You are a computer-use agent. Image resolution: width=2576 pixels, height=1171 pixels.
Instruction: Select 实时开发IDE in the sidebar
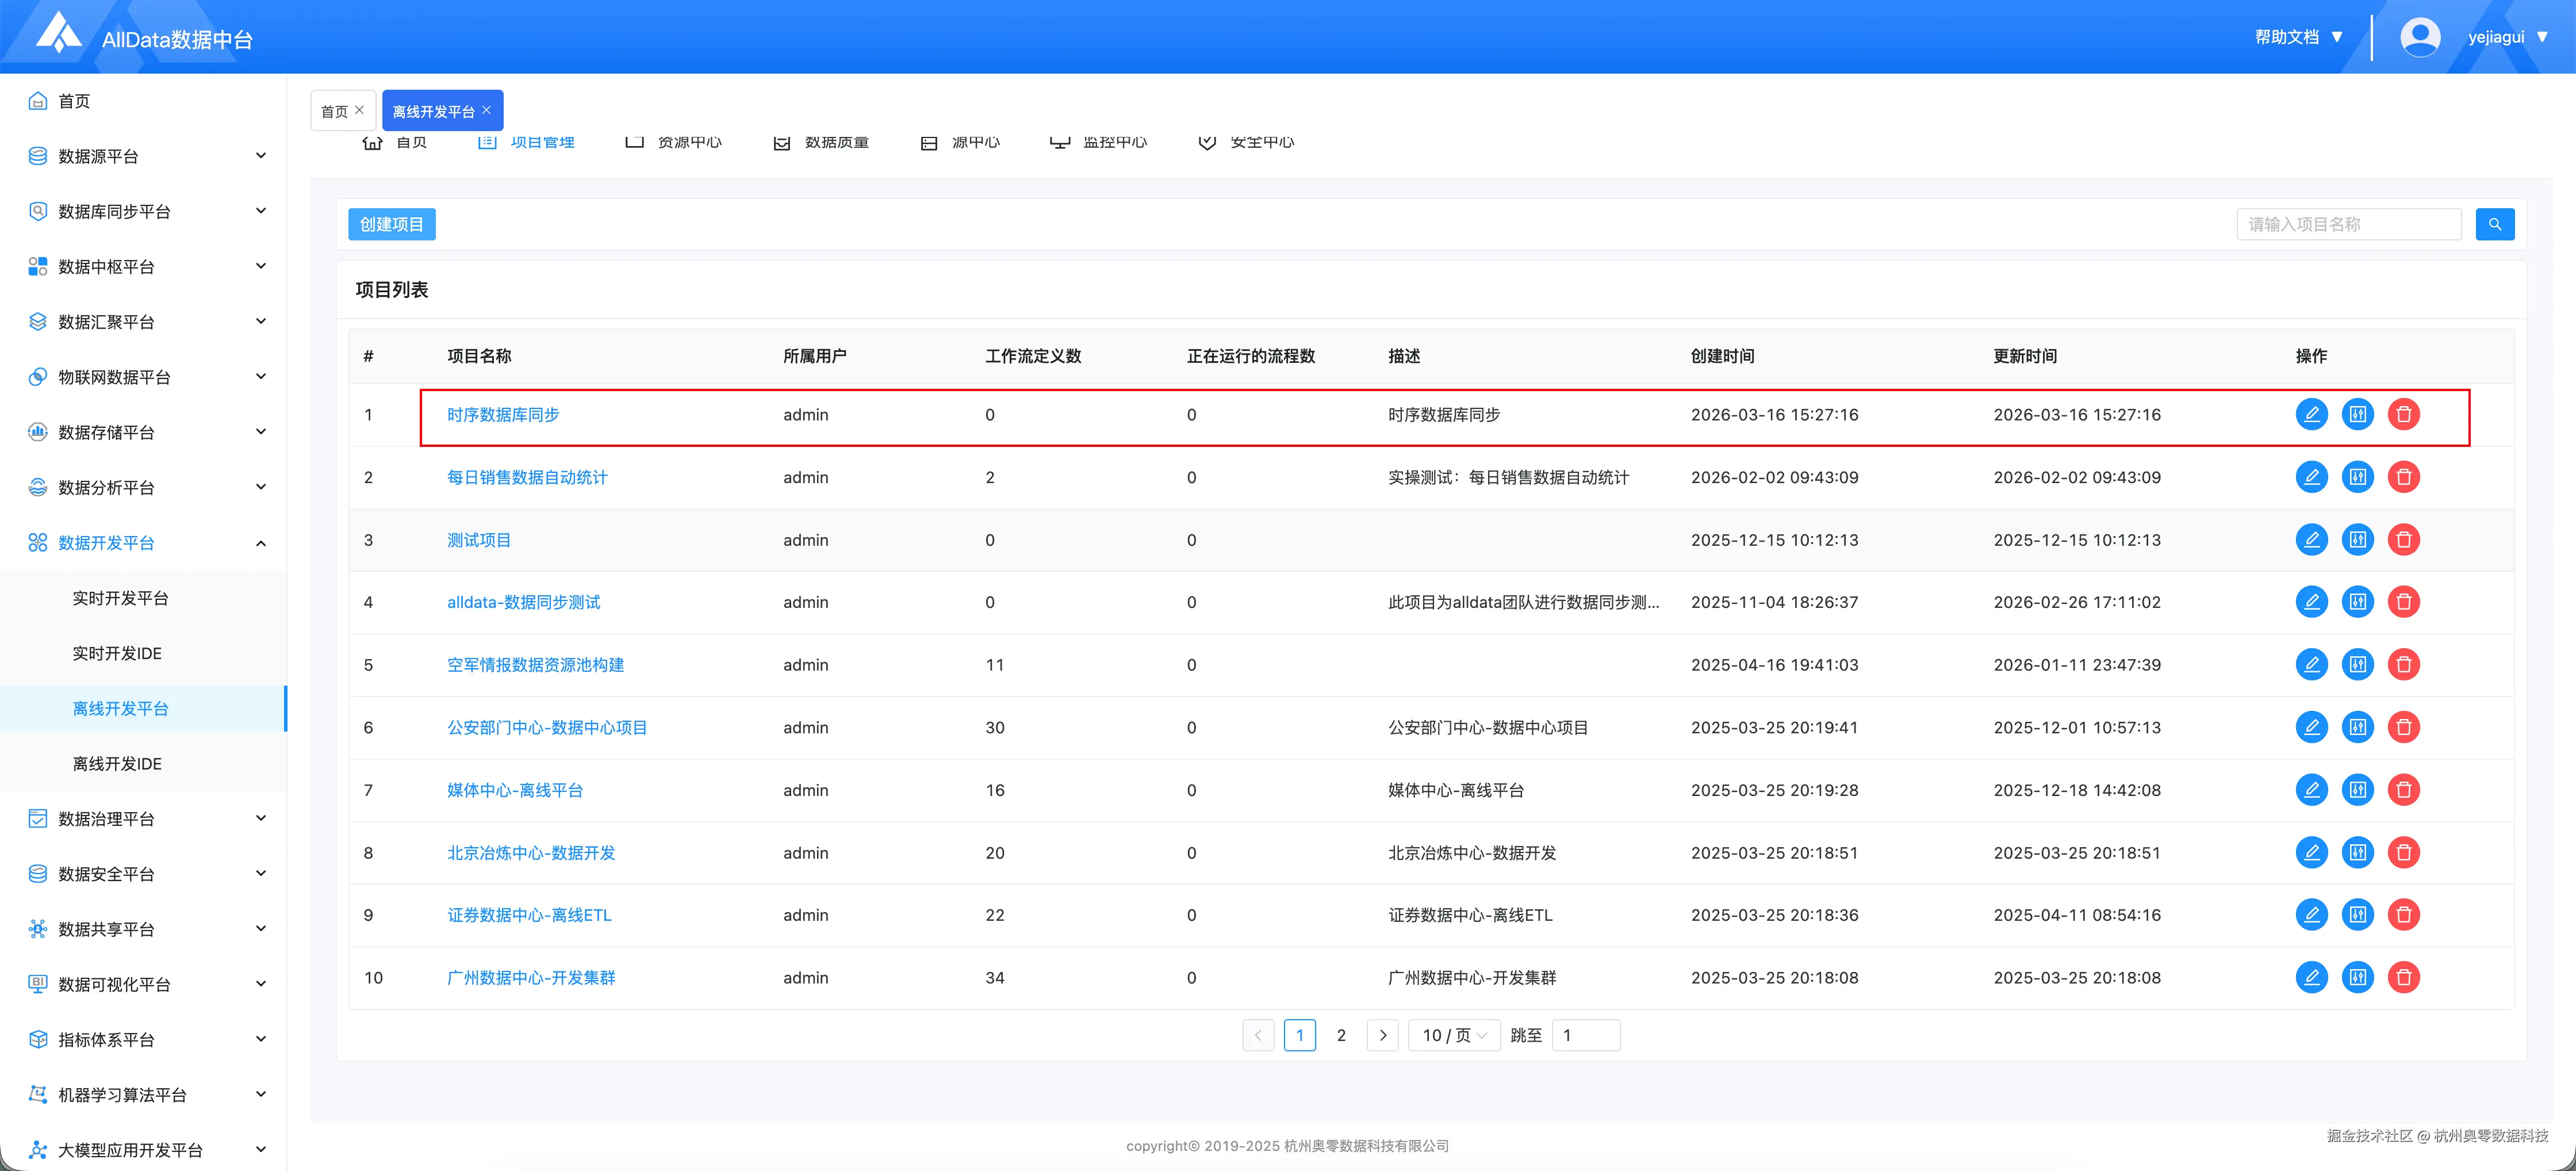pyautogui.click(x=117, y=653)
